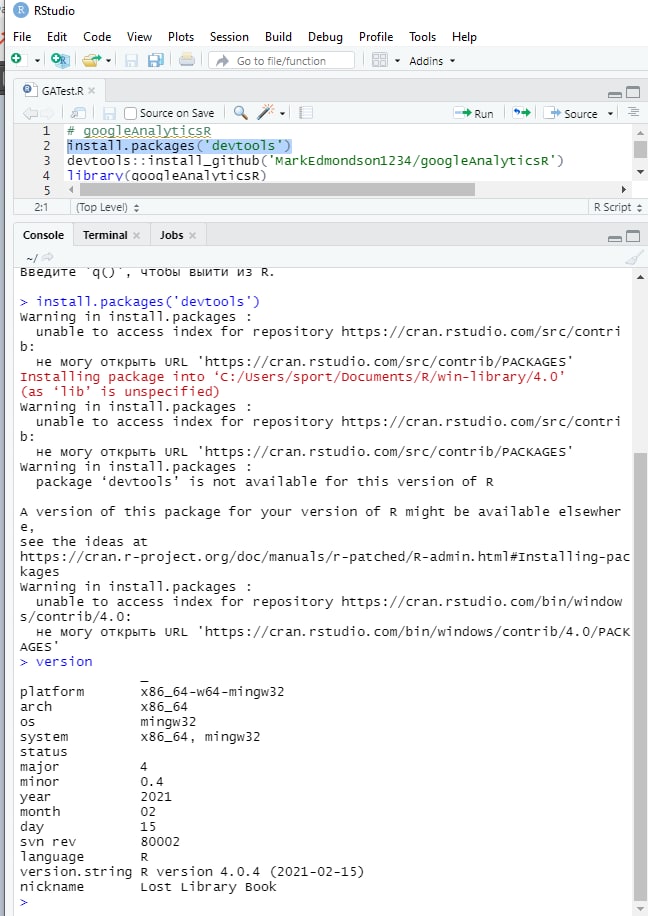Image resolution: width=648 pixels, height=916 pixels.
Task: Click cursor position 2:1 indicator
Action: click(x=41, y=207)
